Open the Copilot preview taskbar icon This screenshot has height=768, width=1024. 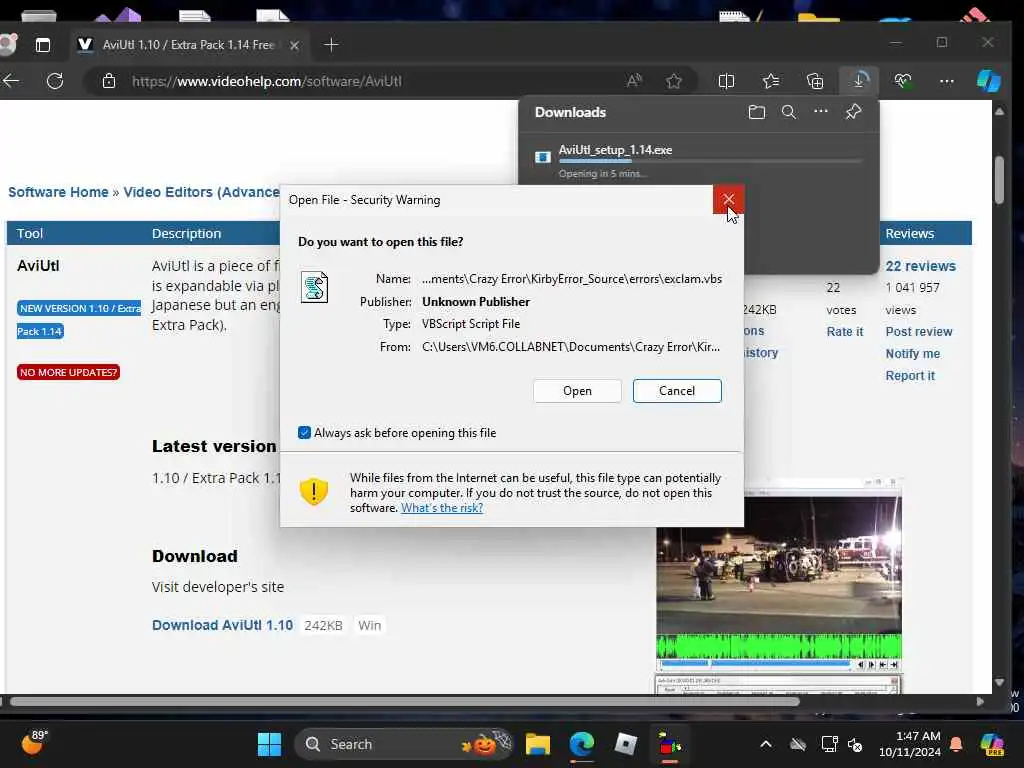pos(992,744)
